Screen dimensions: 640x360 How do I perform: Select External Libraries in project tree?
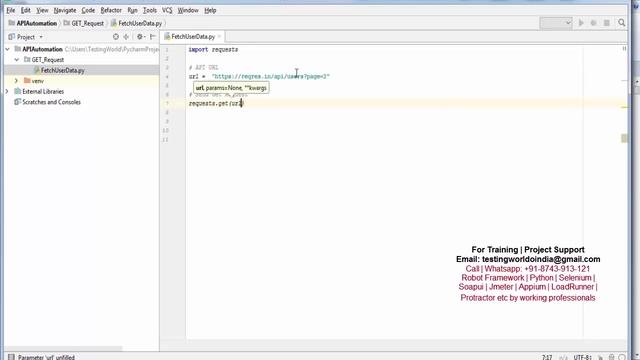pyautogui.click(x=43, y=91)
